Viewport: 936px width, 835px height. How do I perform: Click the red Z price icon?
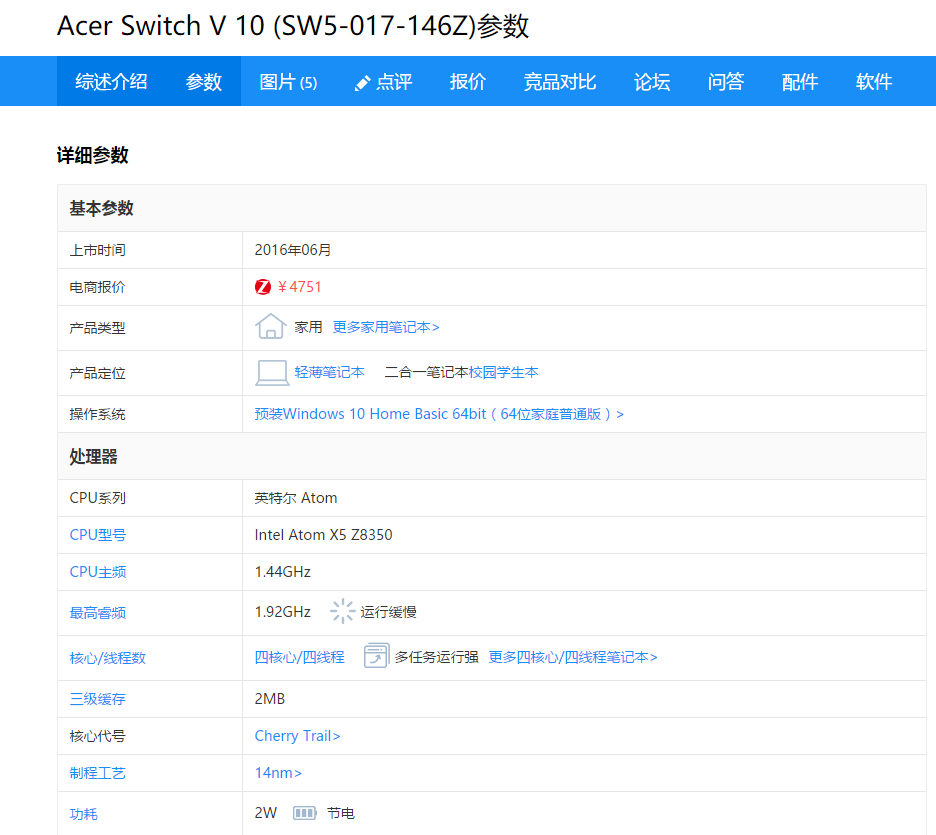tap(263, 287)
